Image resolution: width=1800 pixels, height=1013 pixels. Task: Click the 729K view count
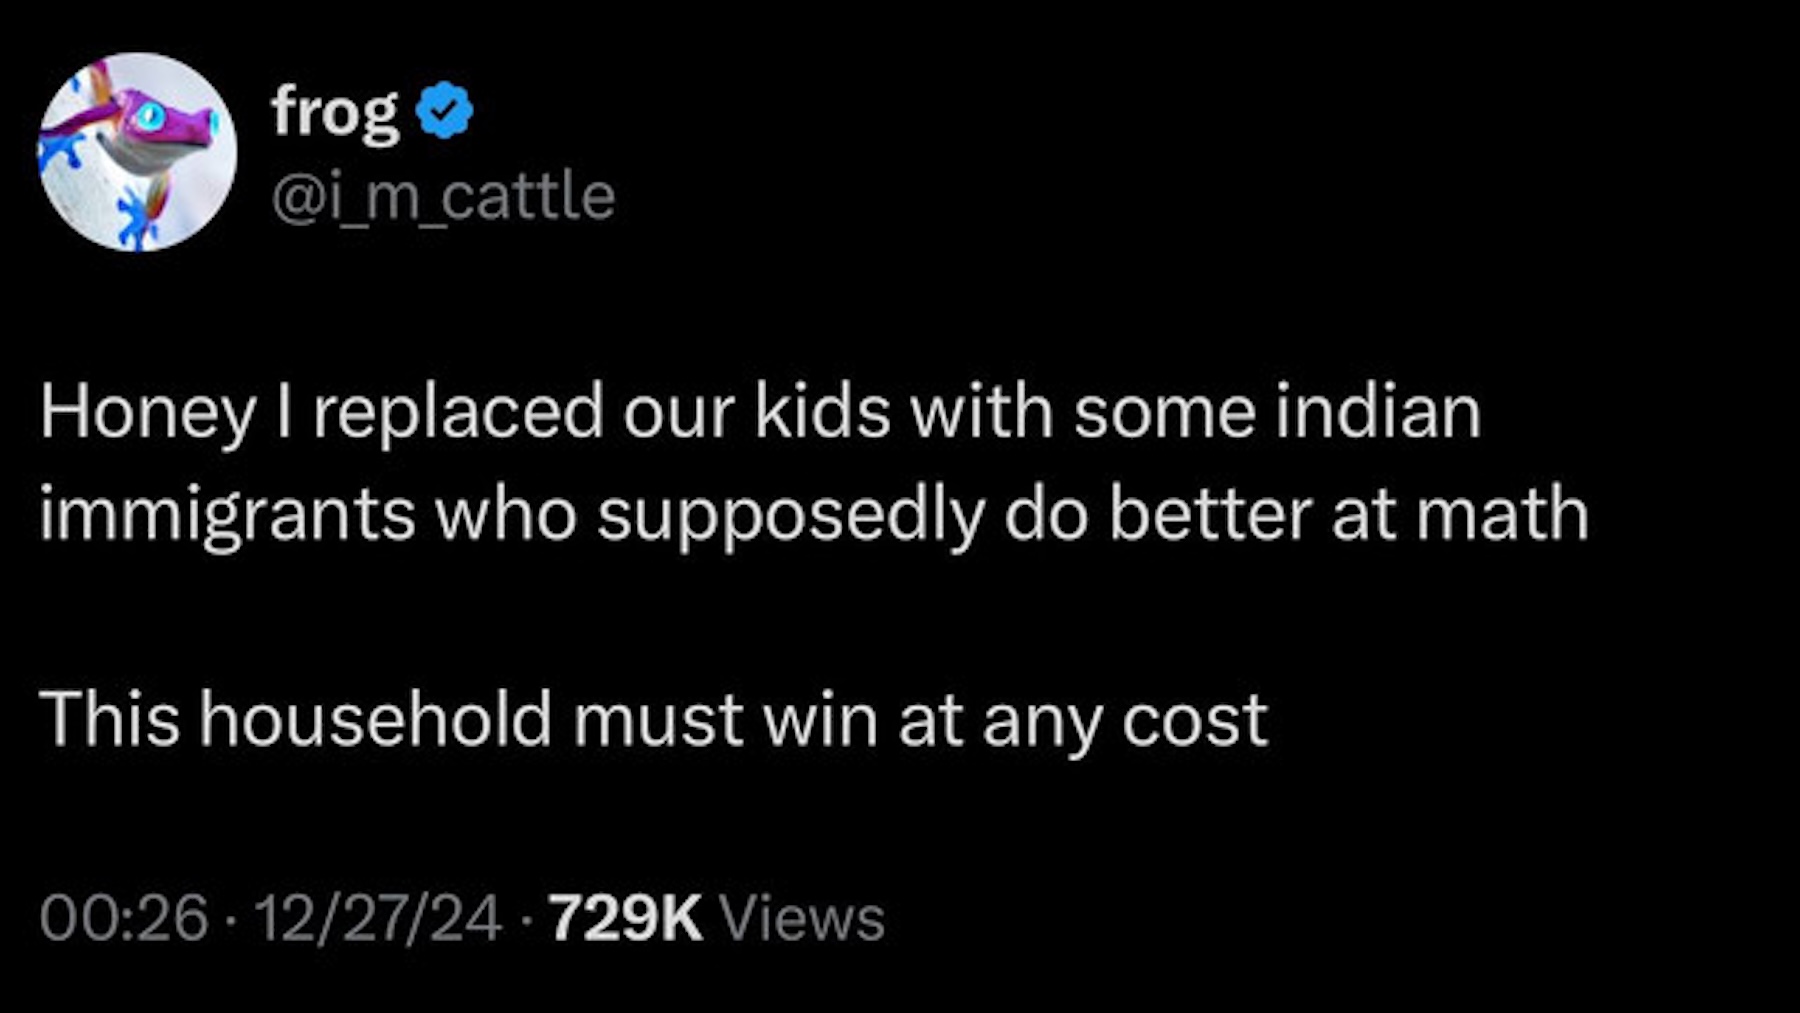[x=625, y=918]
